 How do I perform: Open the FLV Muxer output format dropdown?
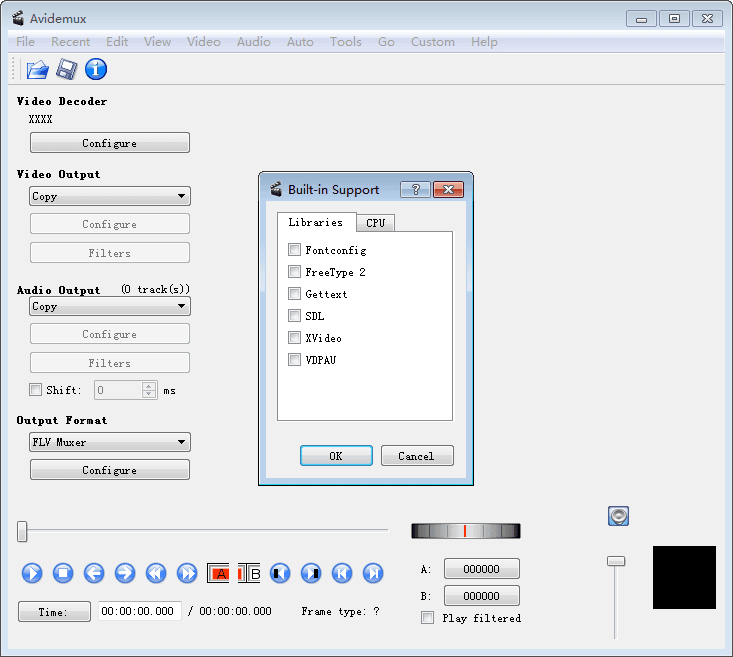coord(110,442)
